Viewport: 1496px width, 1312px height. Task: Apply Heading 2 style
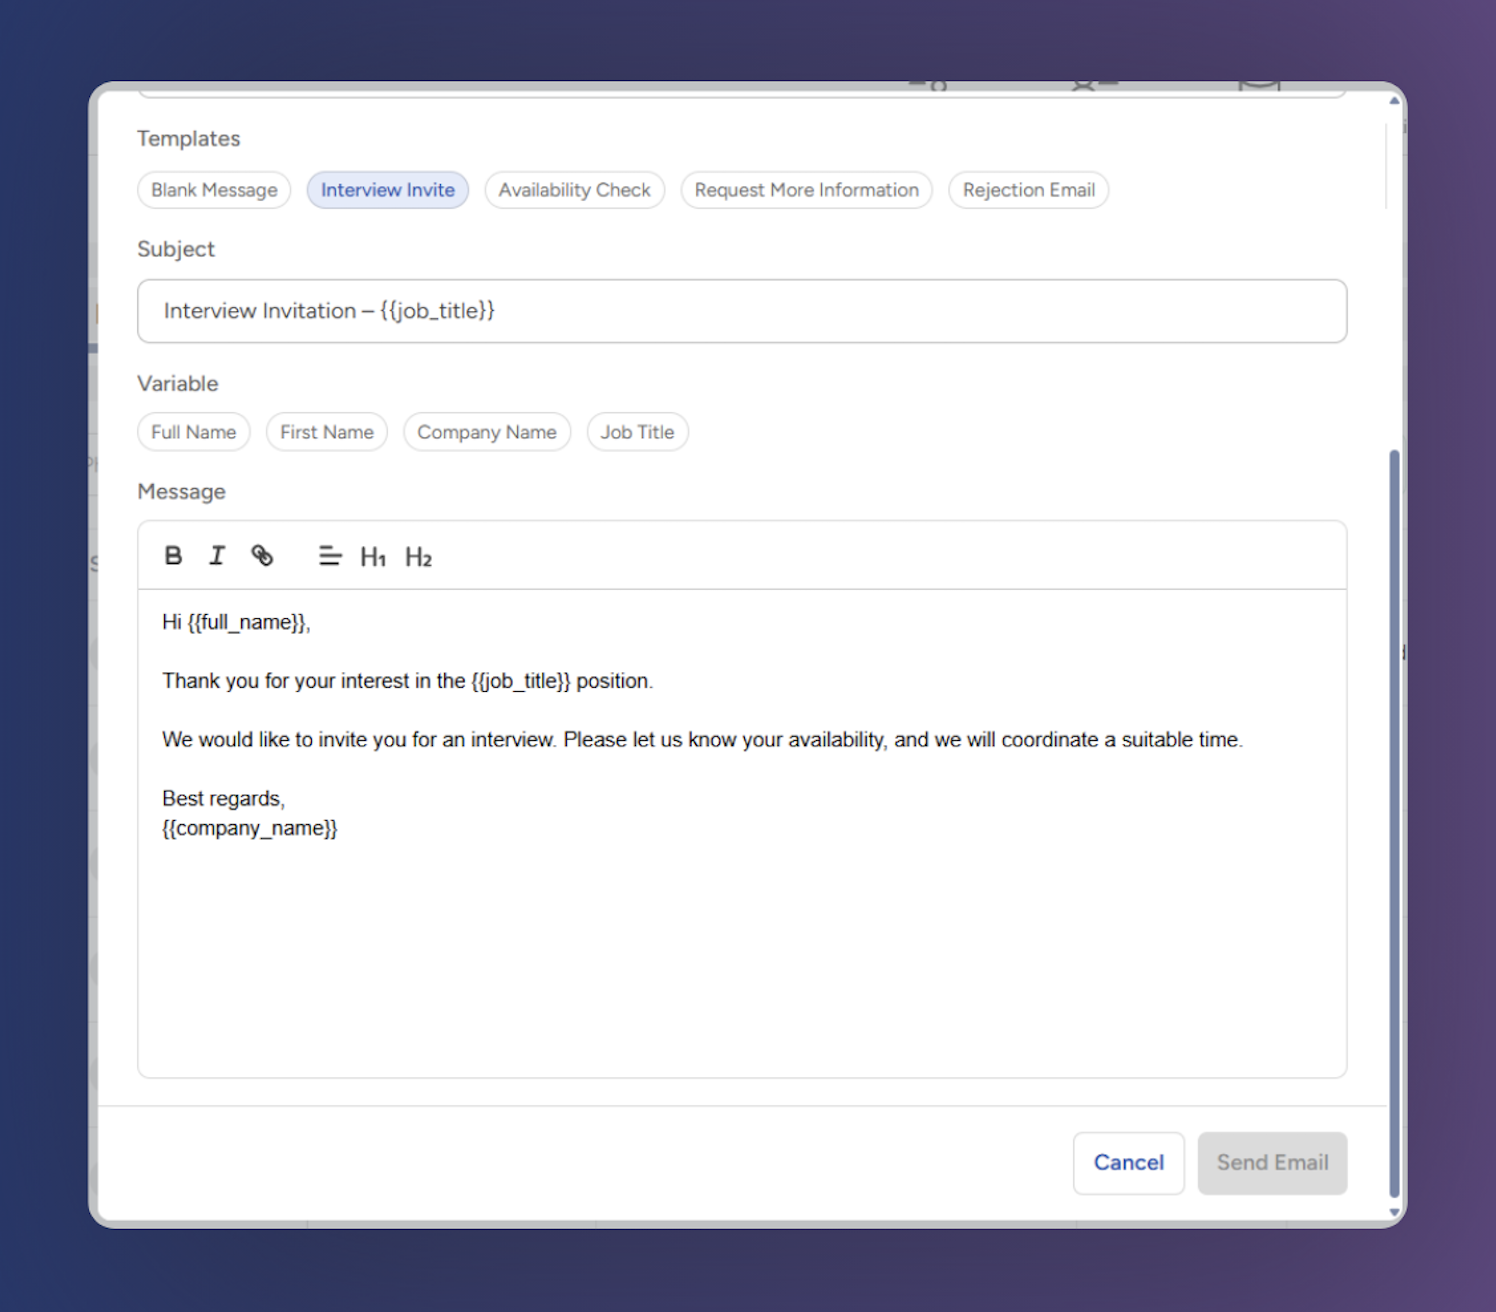(418, 557)
